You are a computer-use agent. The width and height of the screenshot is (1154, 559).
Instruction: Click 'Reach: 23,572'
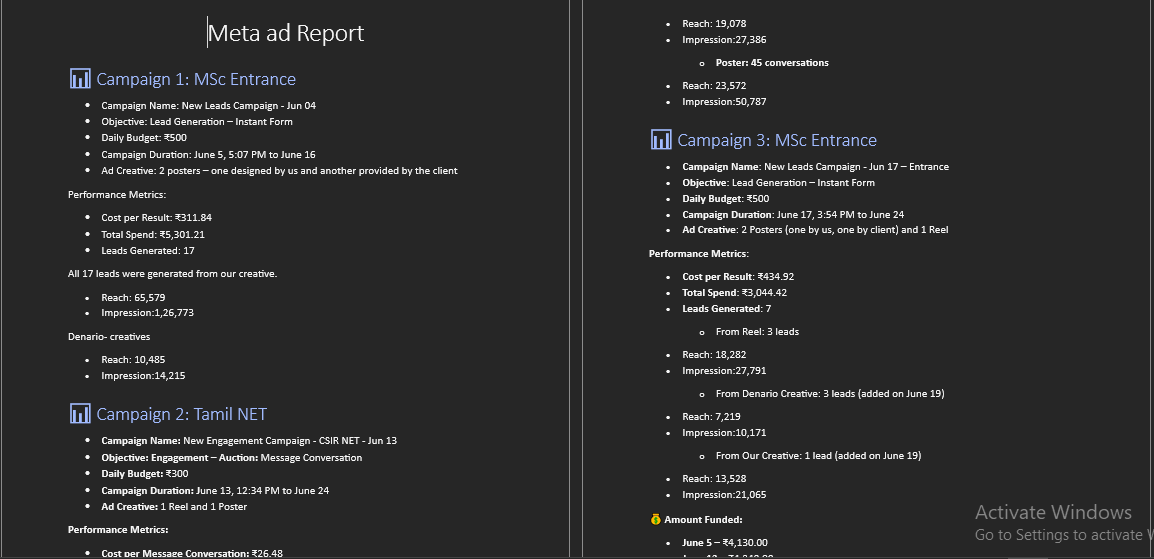714,86
